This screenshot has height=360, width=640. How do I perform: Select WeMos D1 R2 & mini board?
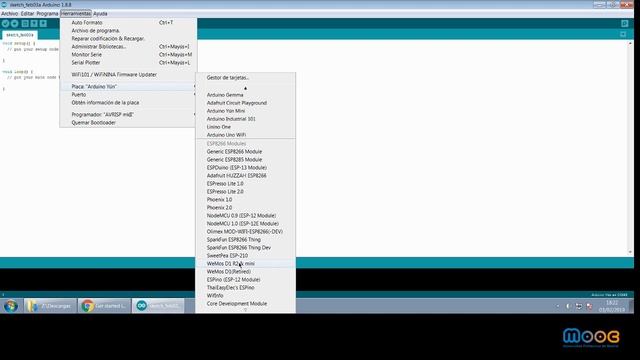point(245,264)
